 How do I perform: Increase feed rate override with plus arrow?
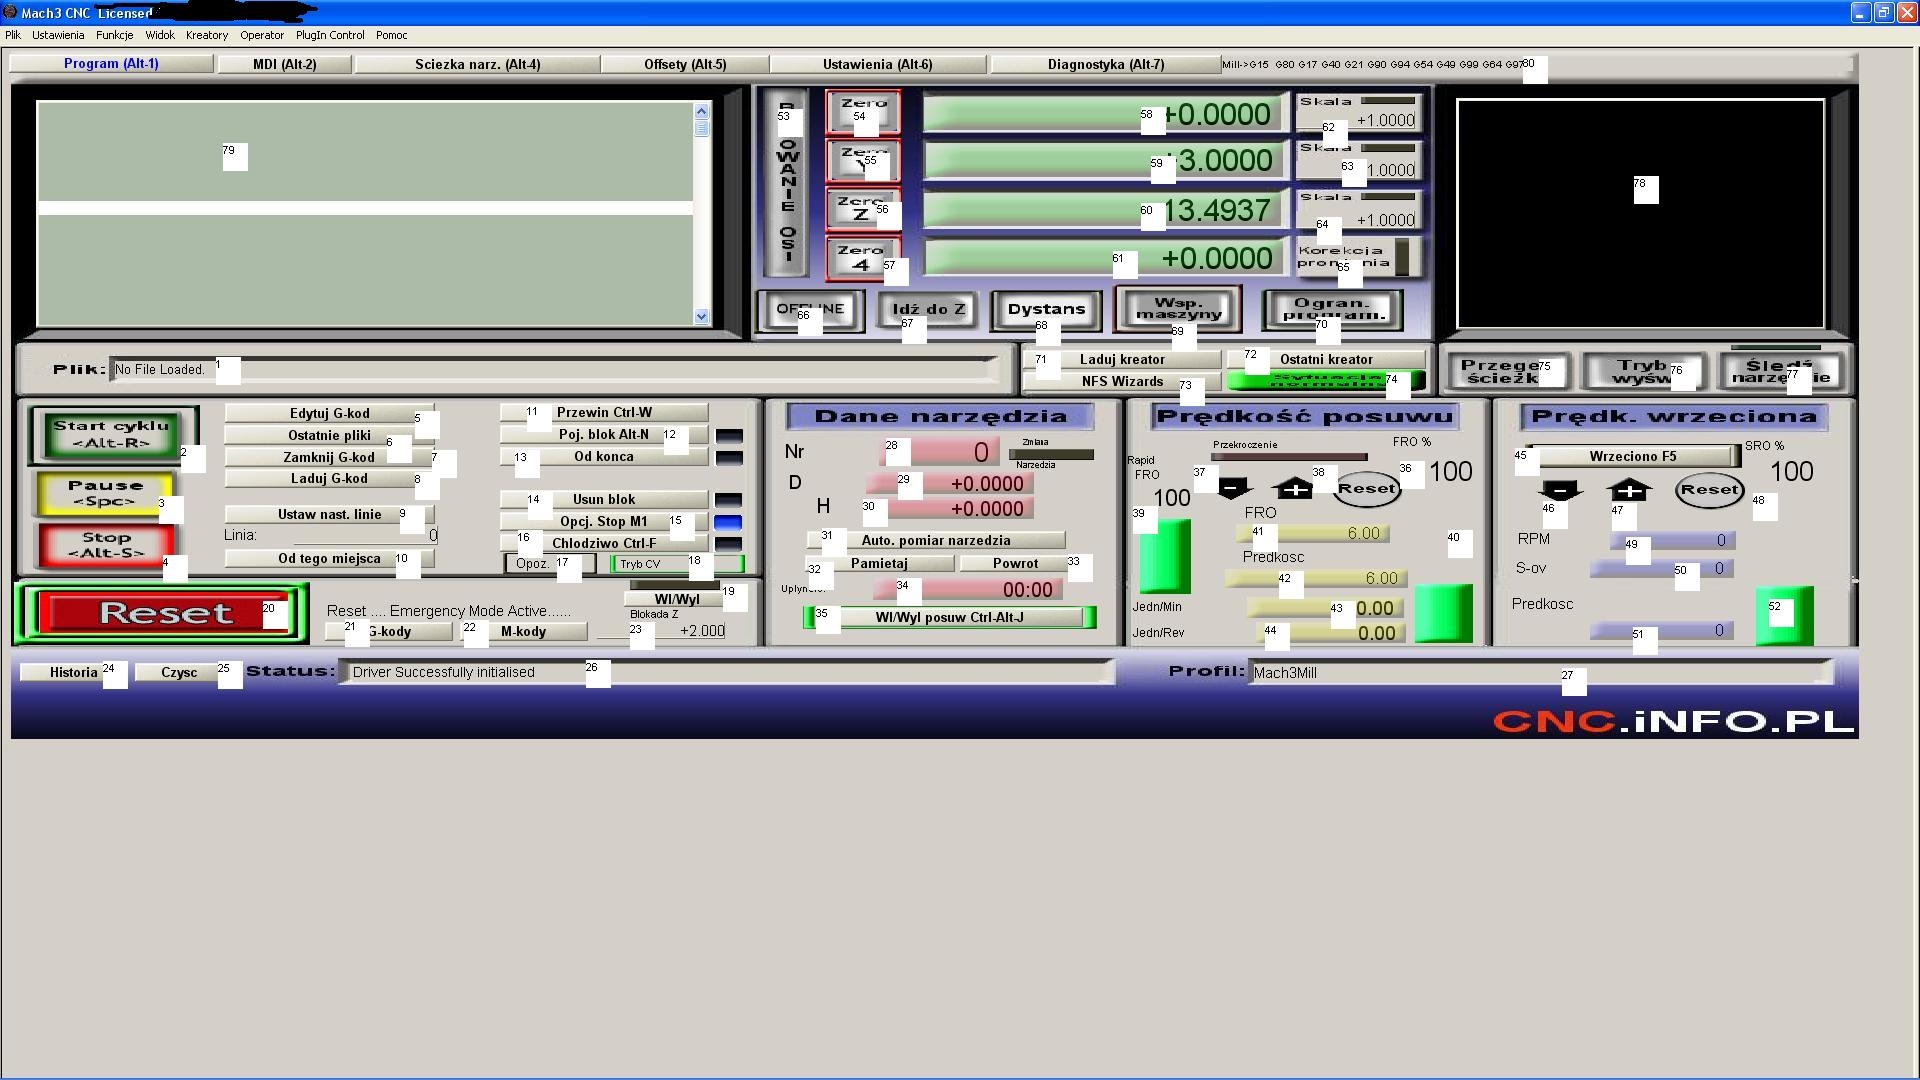1295,488
